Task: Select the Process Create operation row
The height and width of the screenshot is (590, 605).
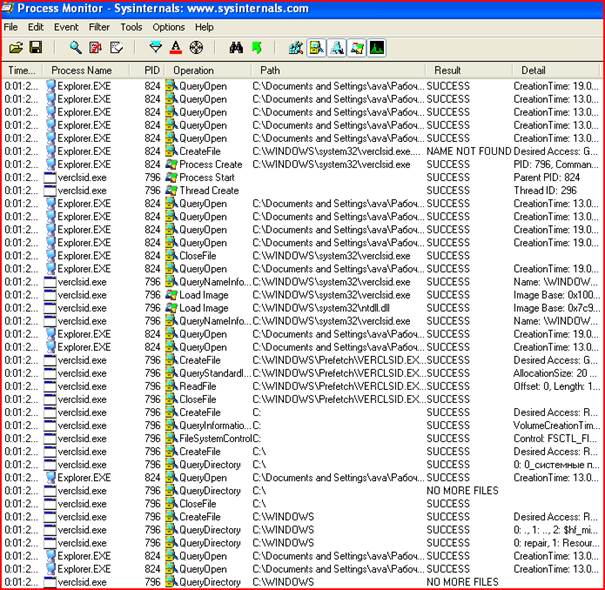Action: [x=302, y=164]
